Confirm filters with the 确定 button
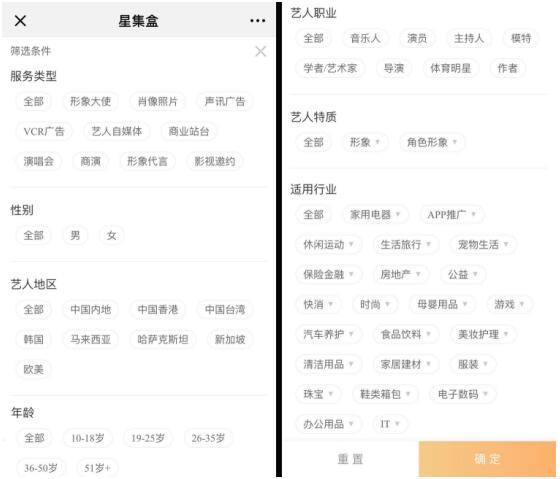 pyautogui.click(x=487, y=459)
